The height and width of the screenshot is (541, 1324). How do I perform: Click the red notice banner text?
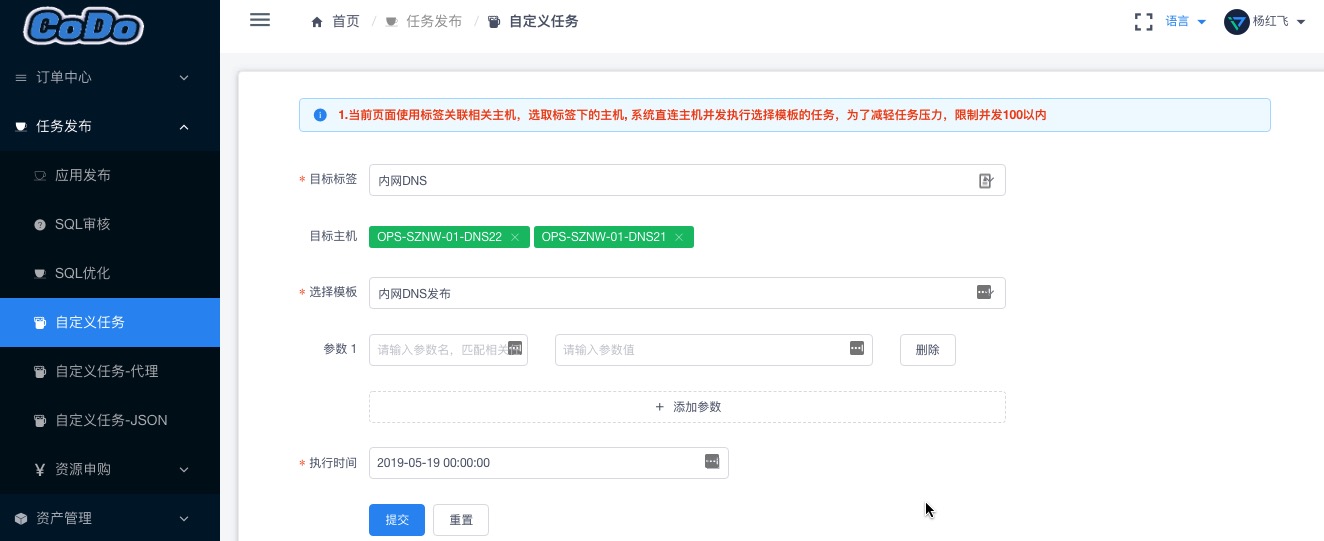692,115
